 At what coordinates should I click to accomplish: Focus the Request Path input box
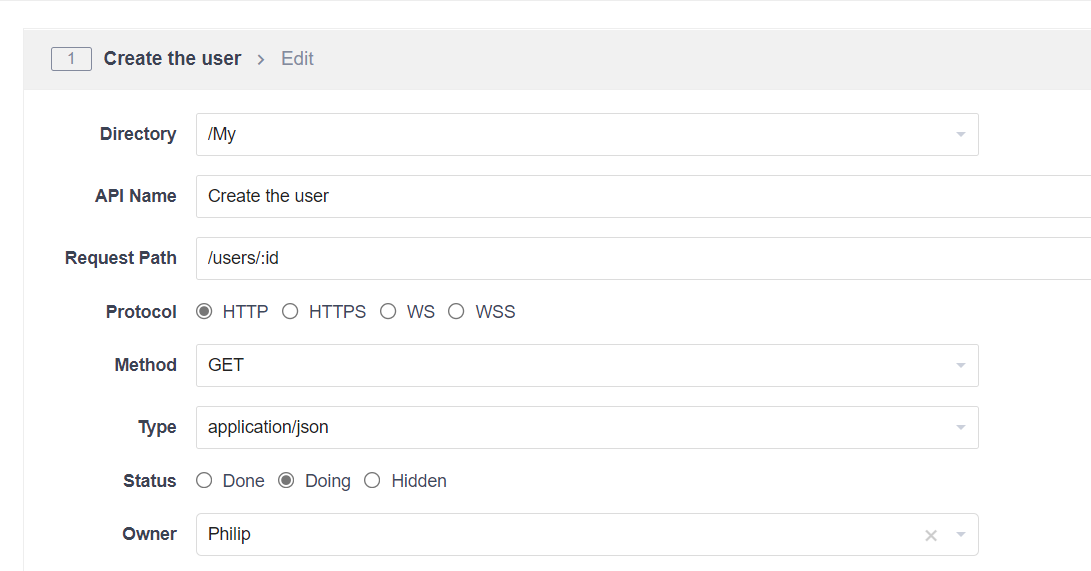pos(640,258)
